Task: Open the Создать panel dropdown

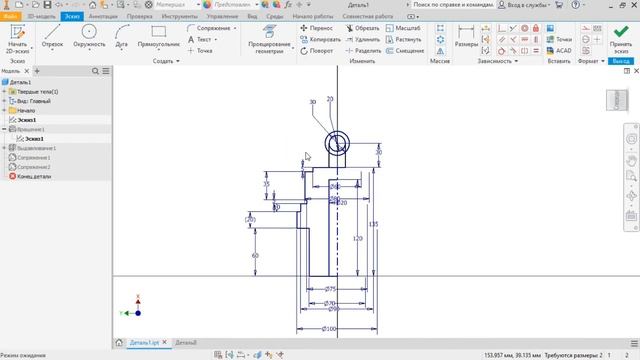Action: point(166,61)
